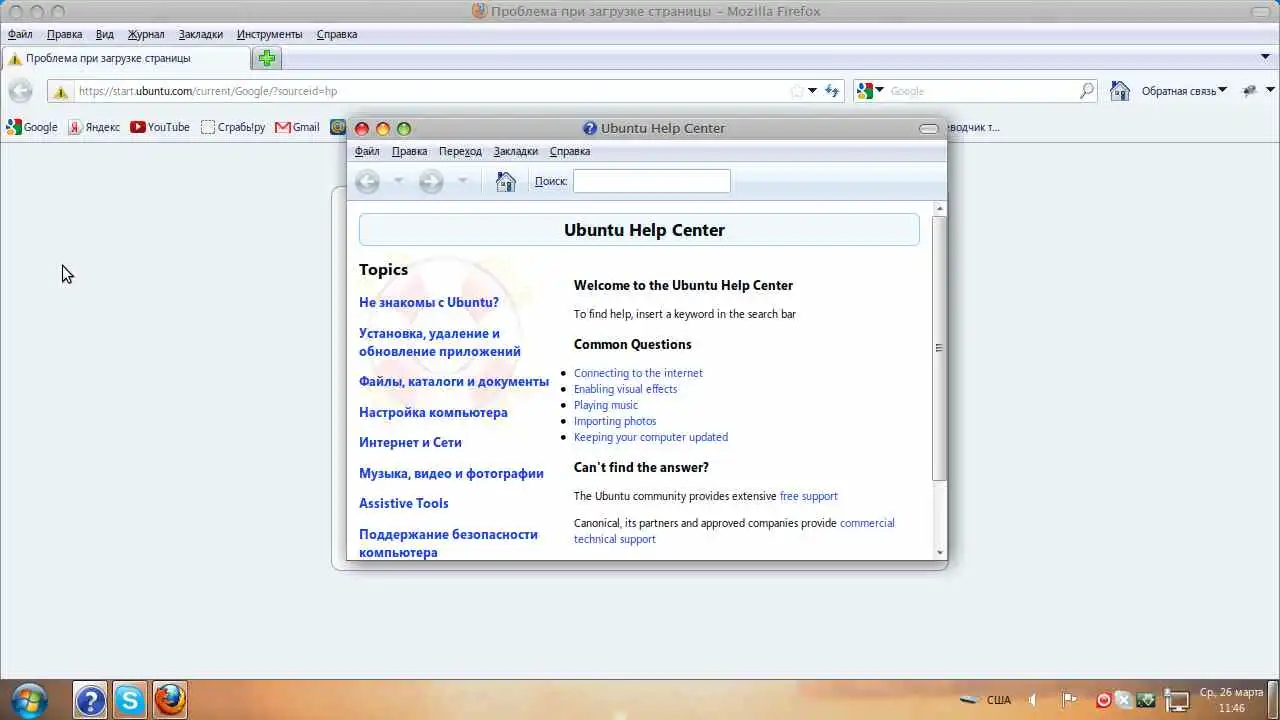Open new tab with green plus
Image resolution: width=1280 pixels, height=720 pixels.
(267, 58)
